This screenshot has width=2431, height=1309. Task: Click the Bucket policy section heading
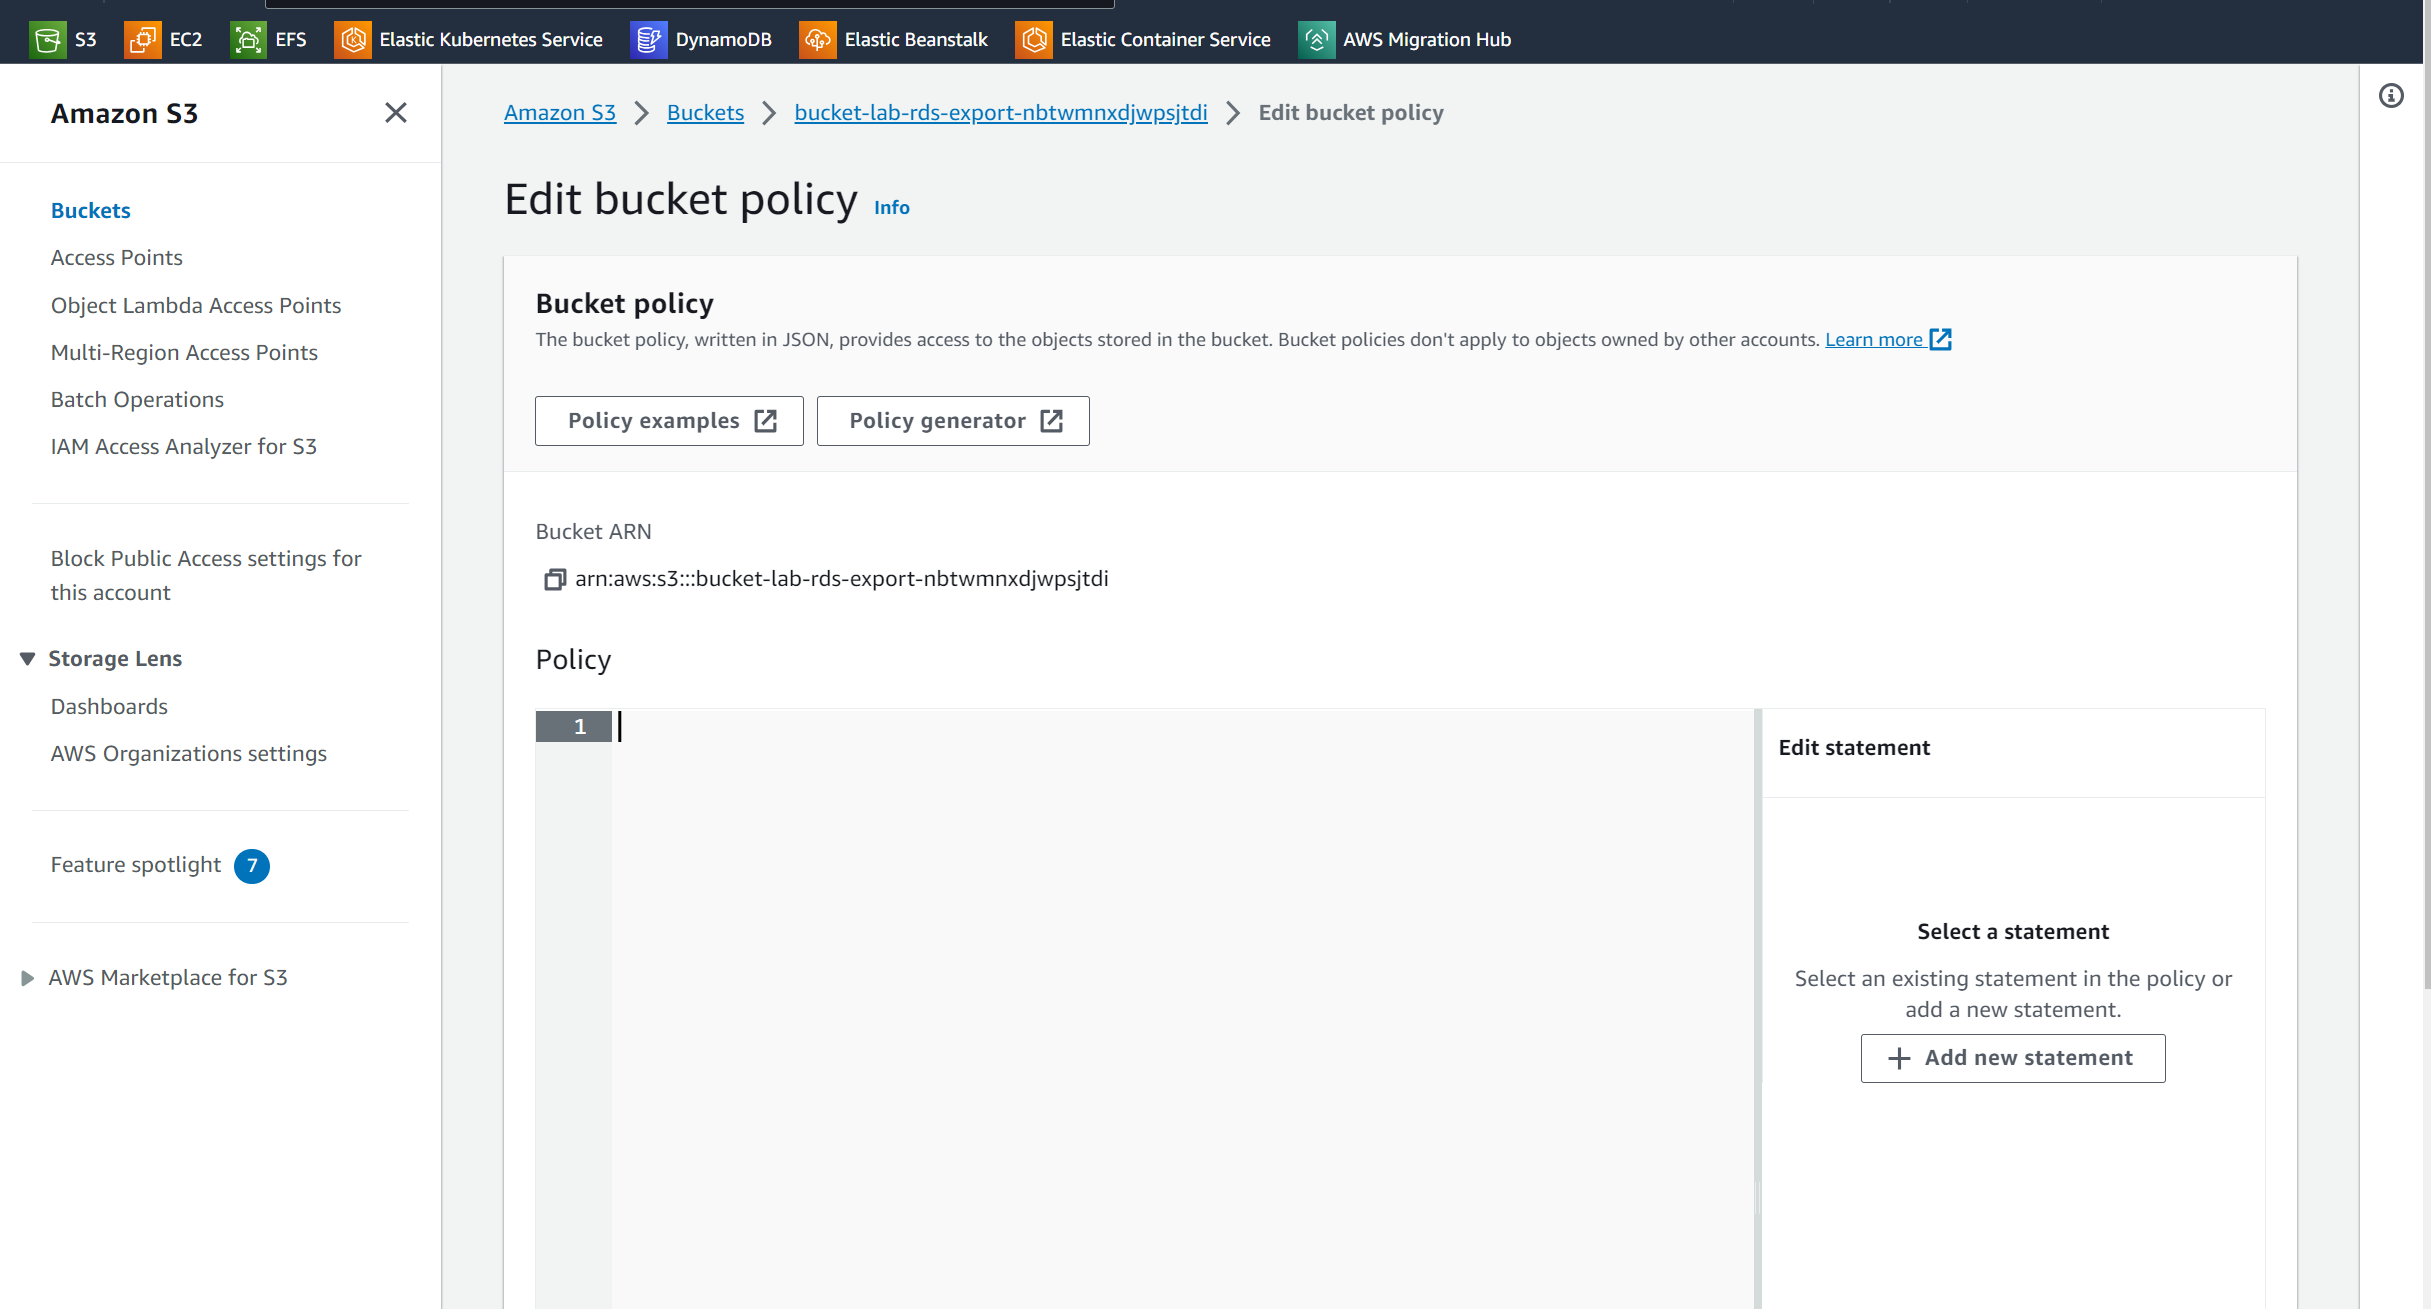625,303
